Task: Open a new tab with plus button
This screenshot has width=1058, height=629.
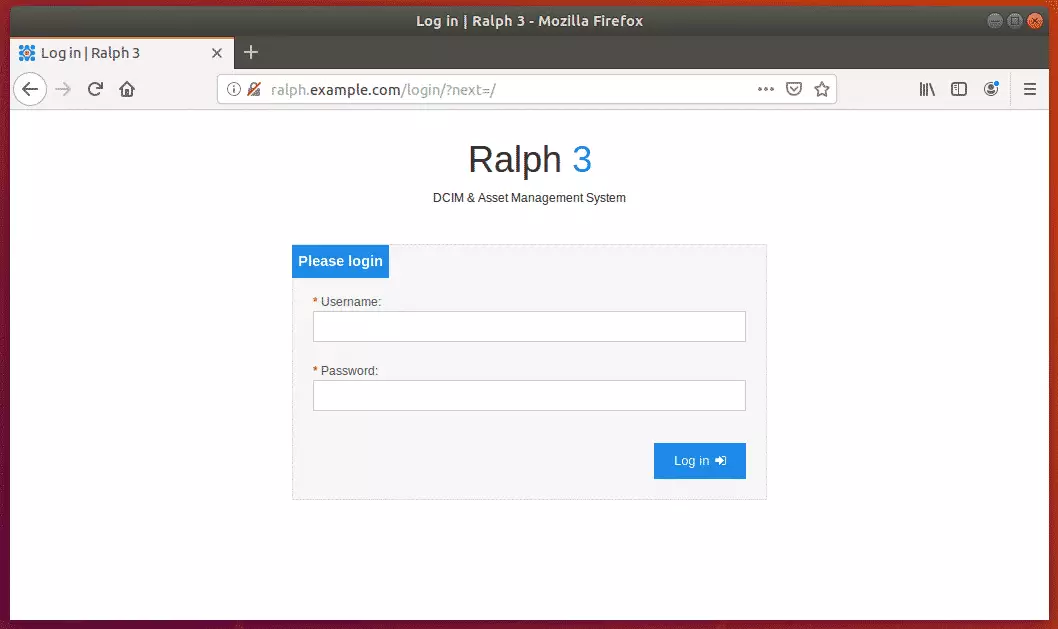Action: pos(250,52)
